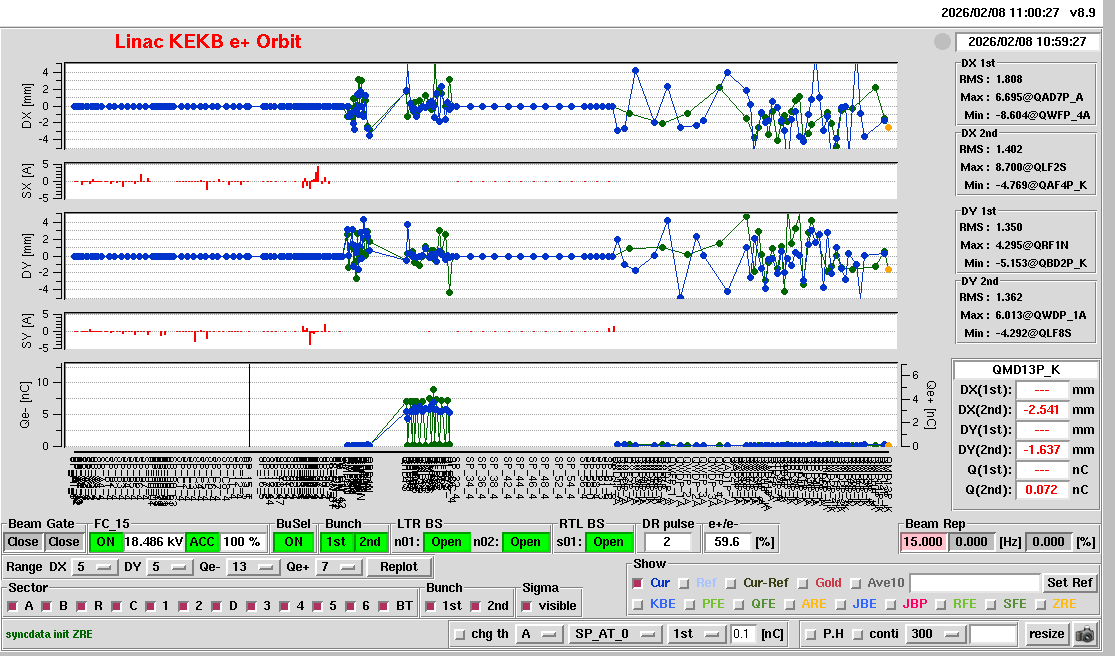Click the resize button
The height and width of the screenshot is (656, 1115).
[x=1046, y=634]
